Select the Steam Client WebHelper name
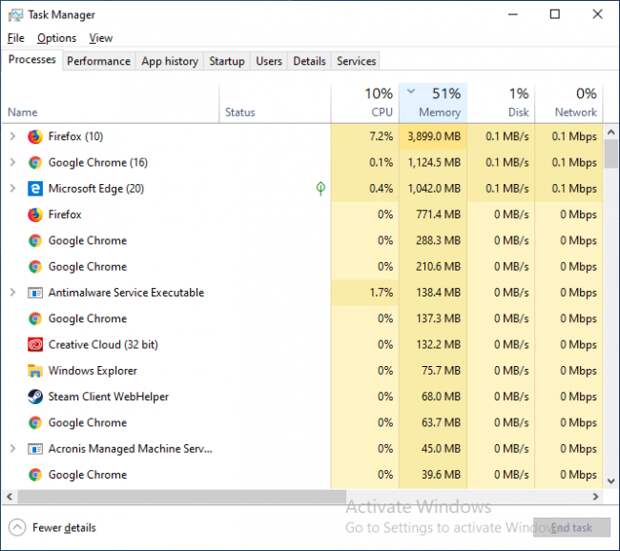620x551 pixels. [x=108, y=397]
